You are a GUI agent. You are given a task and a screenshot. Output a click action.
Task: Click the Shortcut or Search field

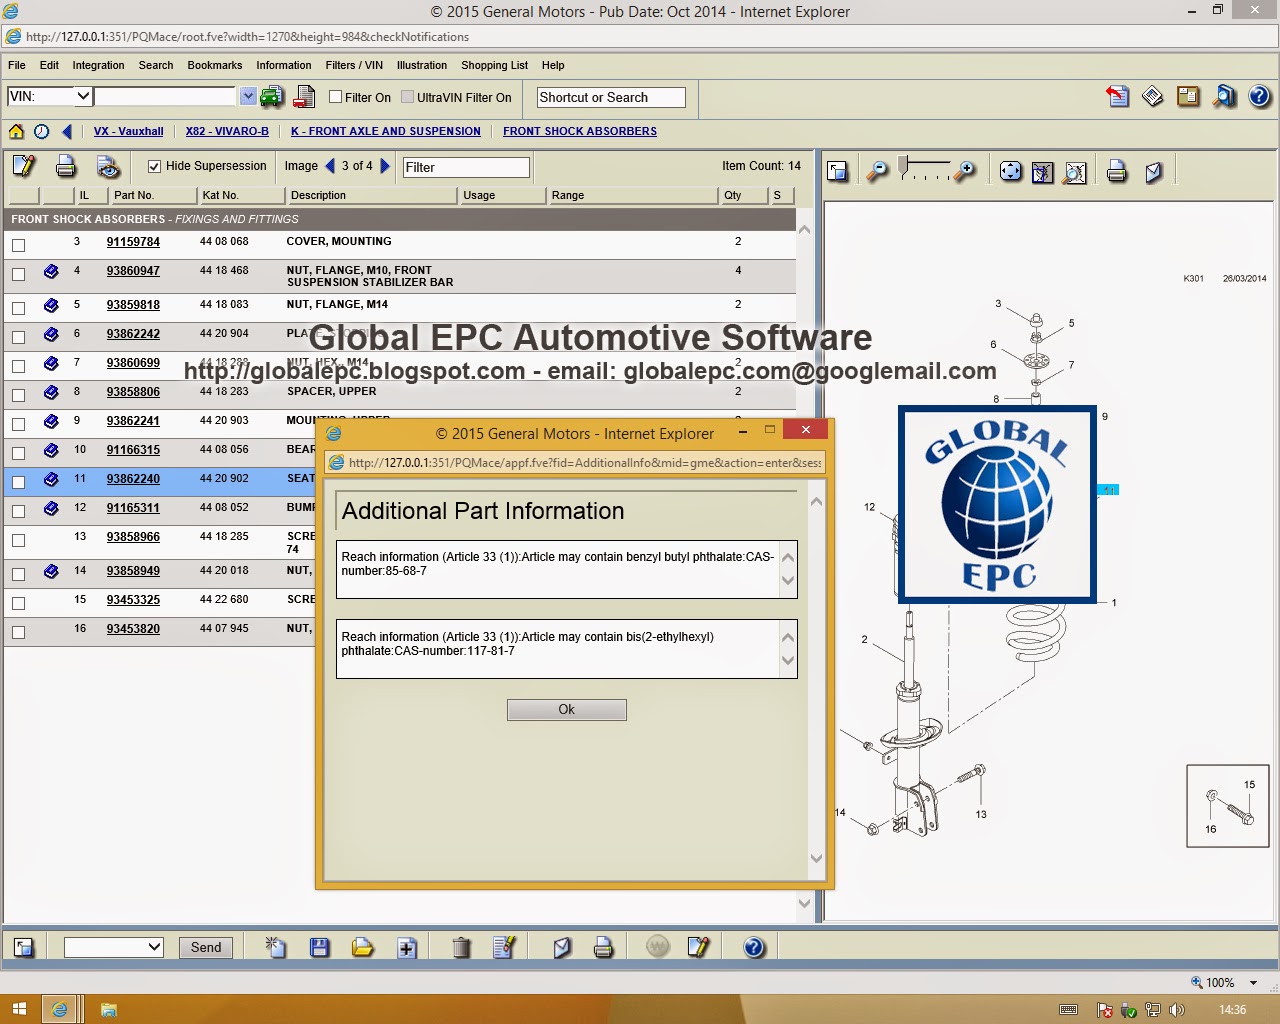tap(611, 97)
